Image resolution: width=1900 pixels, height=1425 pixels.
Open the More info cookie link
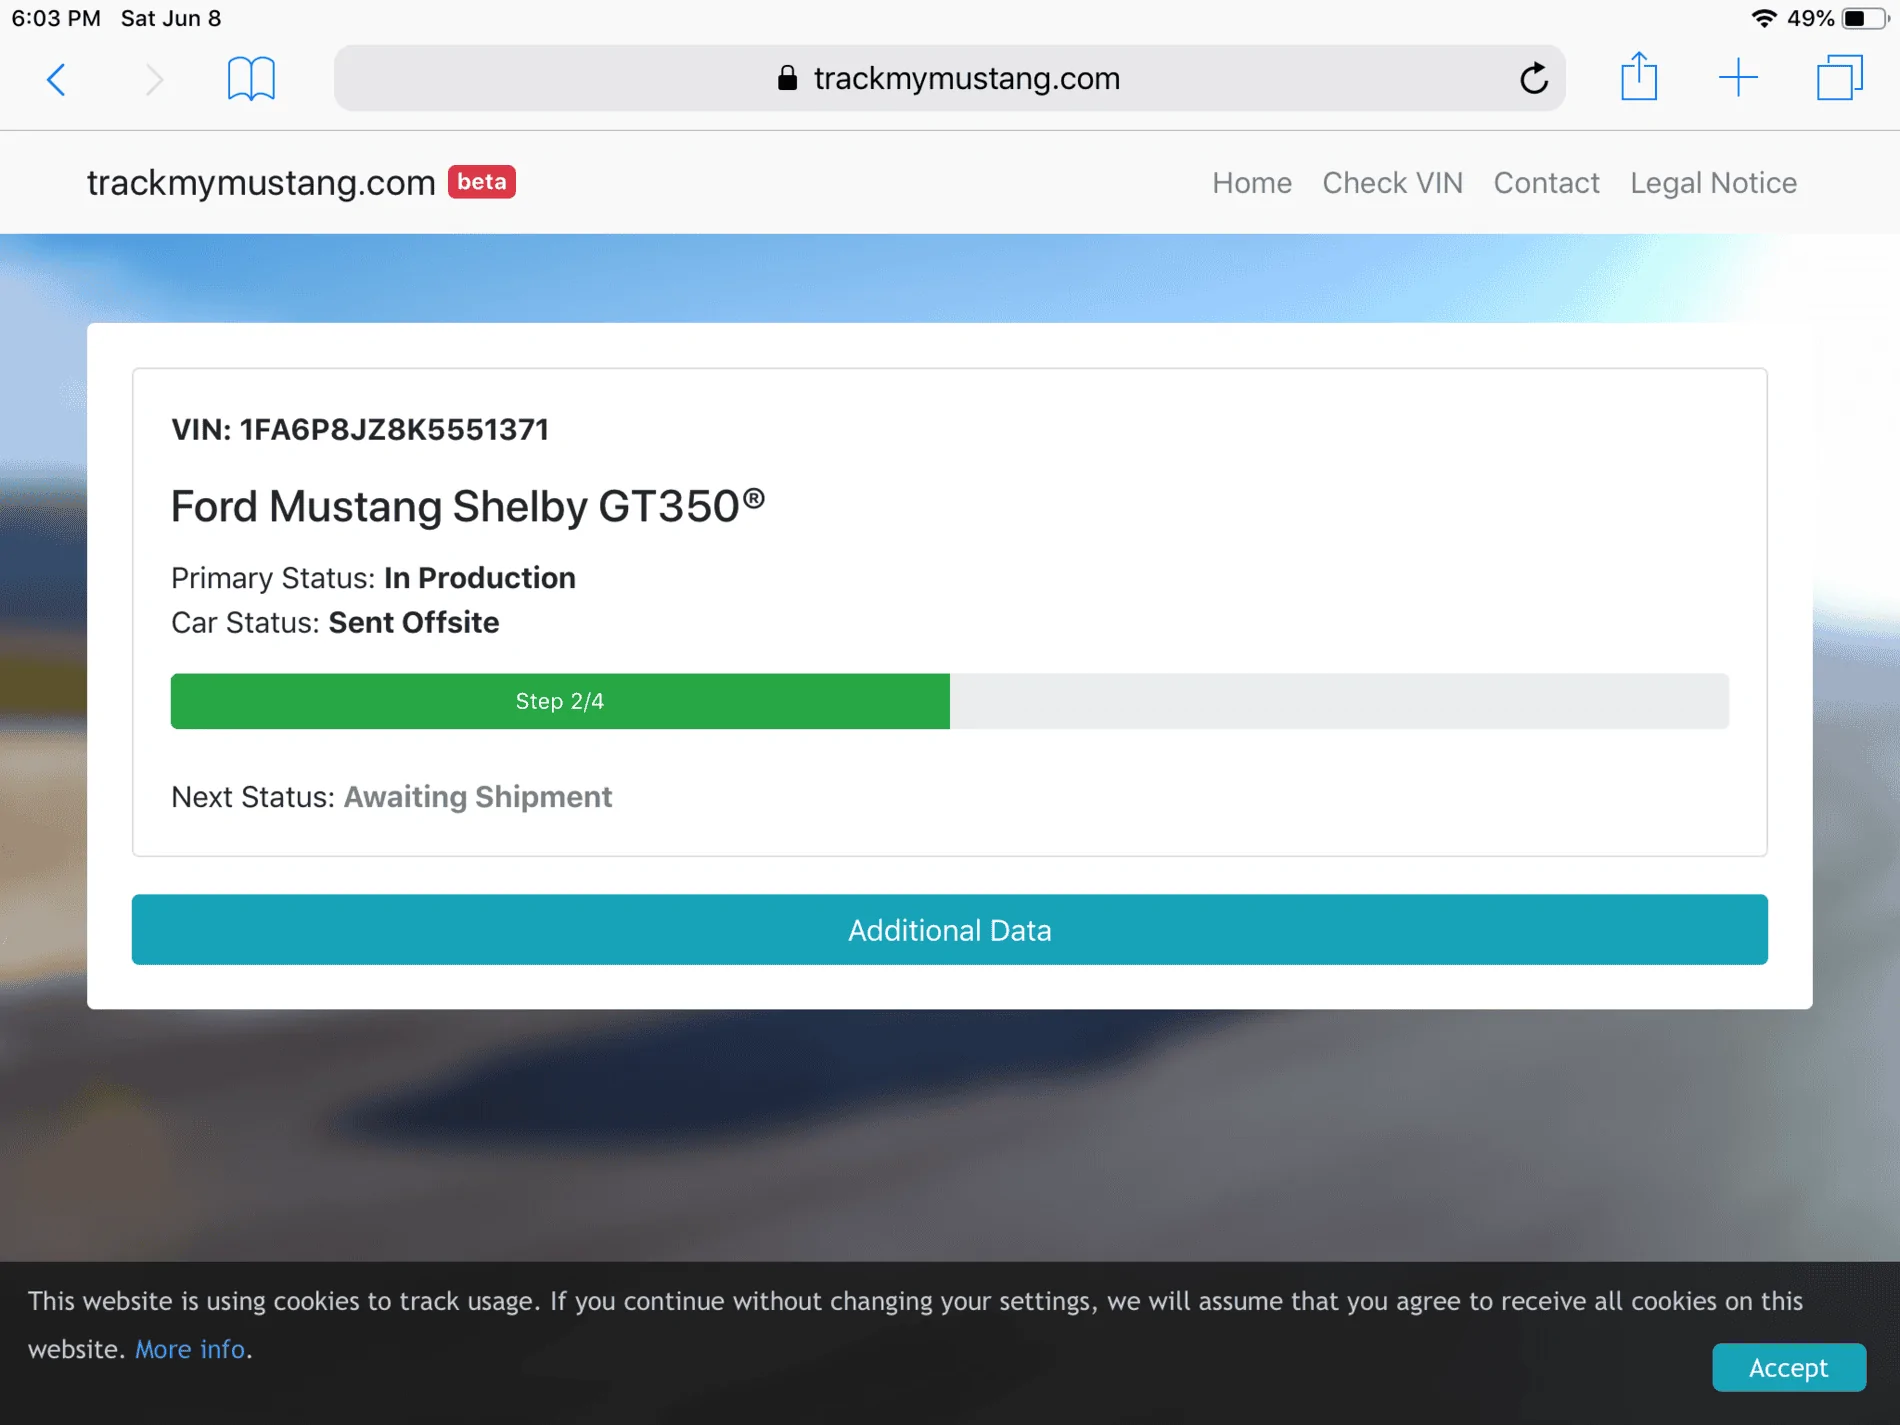(x=190, y=1349)
